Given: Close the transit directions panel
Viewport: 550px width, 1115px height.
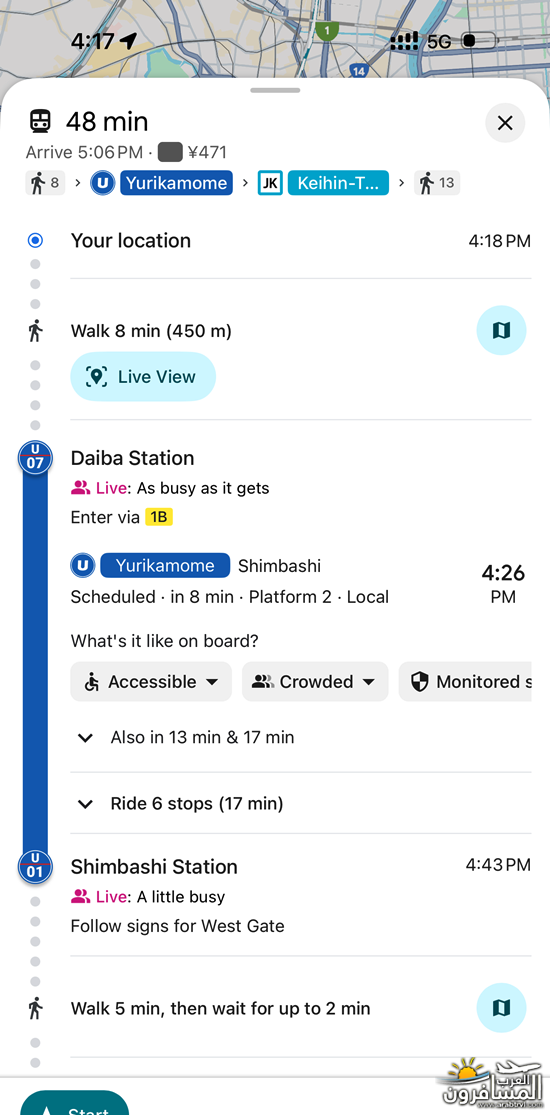Looking at the screenshot, I should coord(504,123).
